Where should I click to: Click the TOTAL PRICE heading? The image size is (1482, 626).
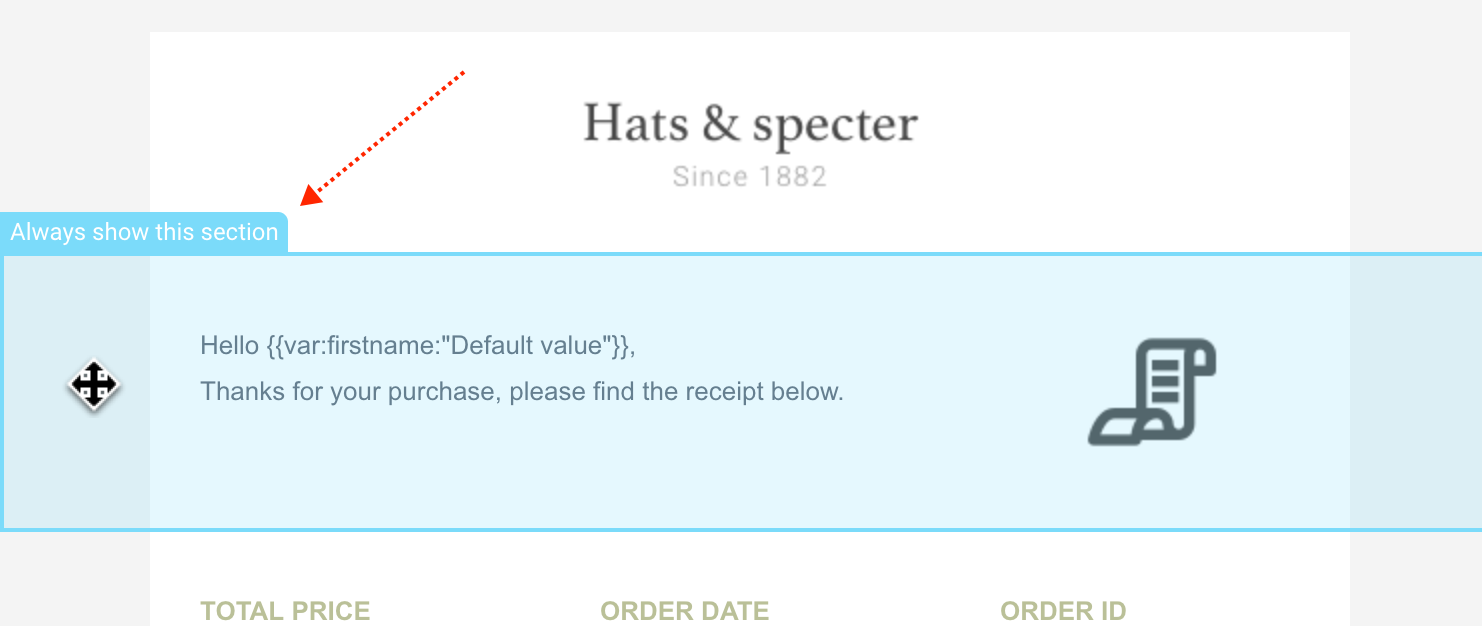pos(285,611)
